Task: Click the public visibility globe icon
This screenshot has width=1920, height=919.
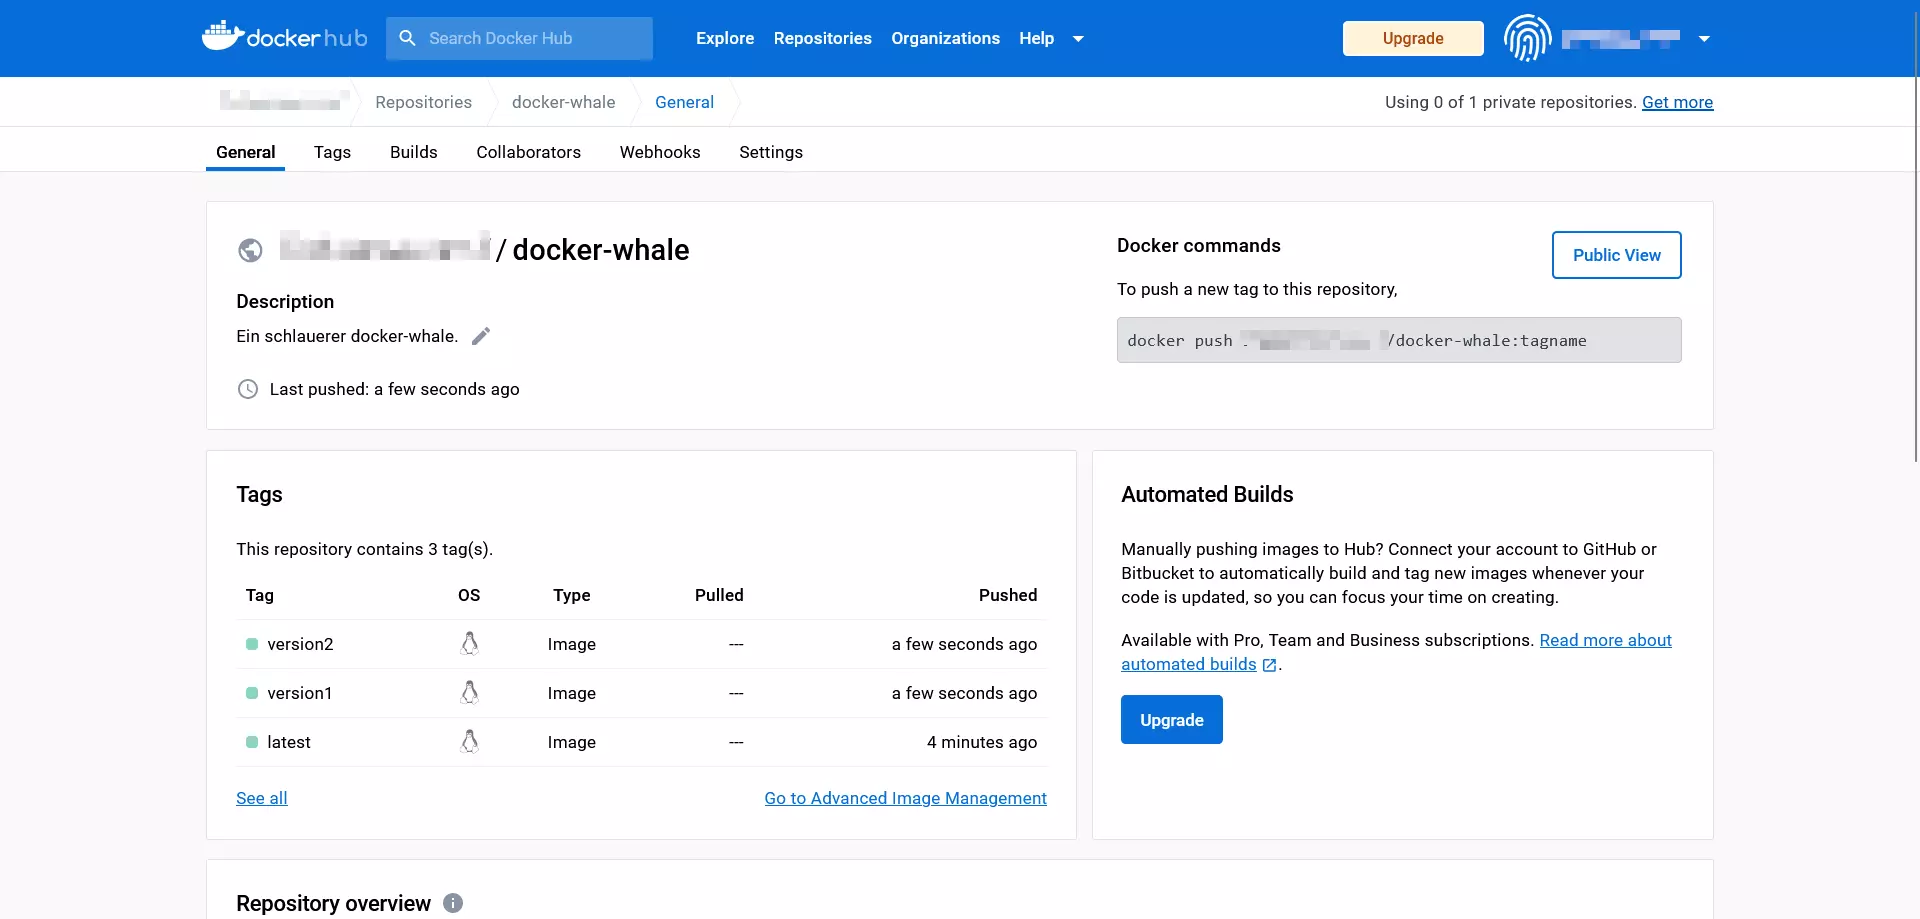Action: tap(250, 251)
